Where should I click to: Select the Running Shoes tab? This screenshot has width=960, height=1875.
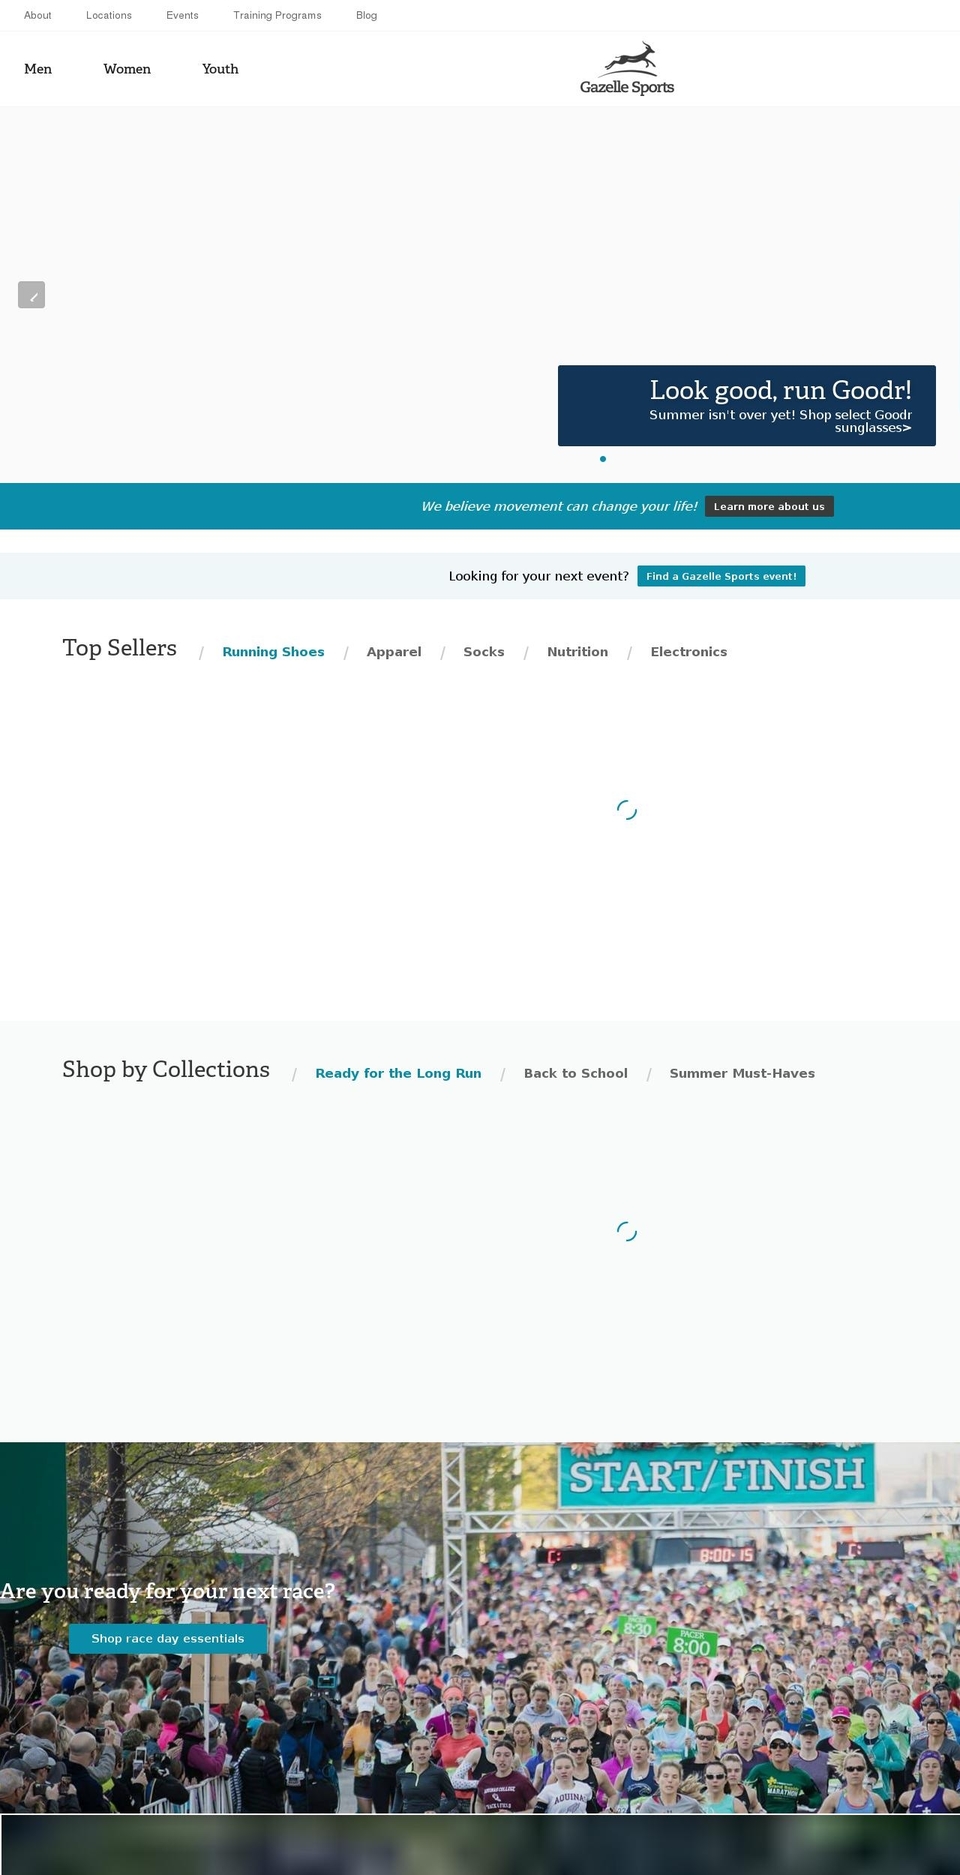pyautogui.click(x=273, y=652)
